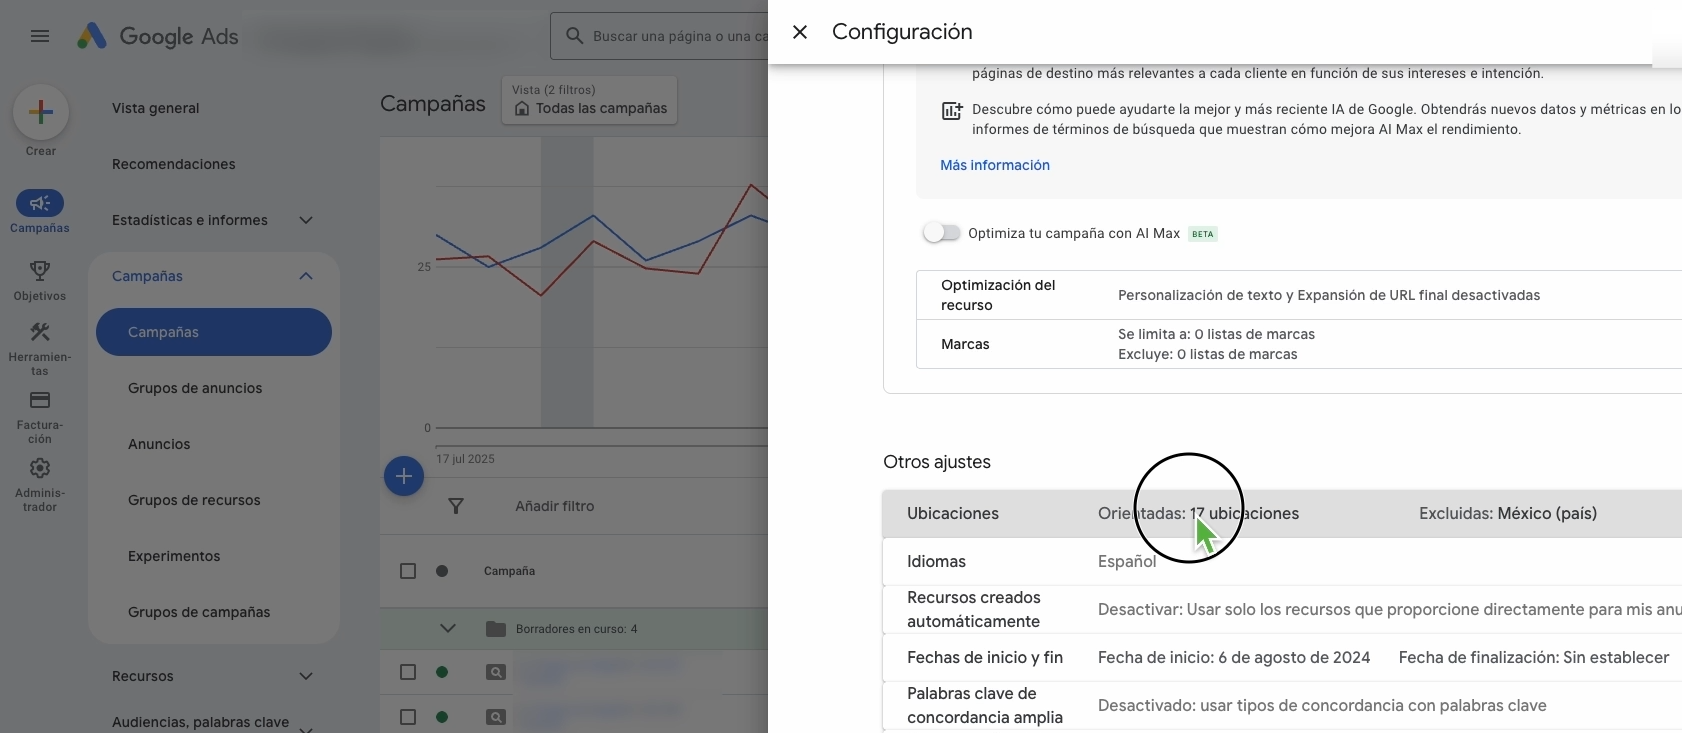
Task: Collapse Borradores en curso group
Action: pos(448,629)
